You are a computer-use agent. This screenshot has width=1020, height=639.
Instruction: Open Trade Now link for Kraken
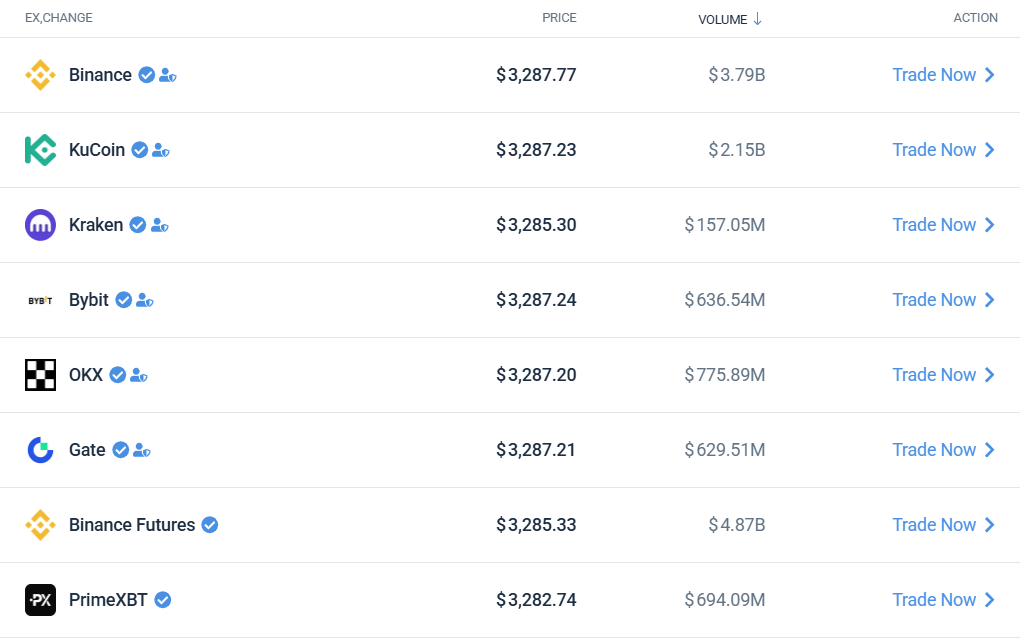934,225
